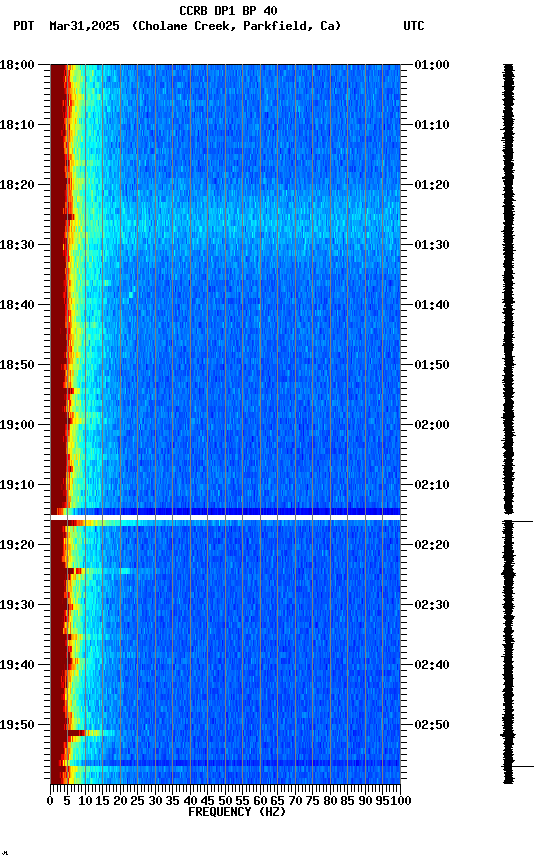The image size is (552, 864).
Task: Click the UTC time label "02:50"
Action: coord(432,725)
